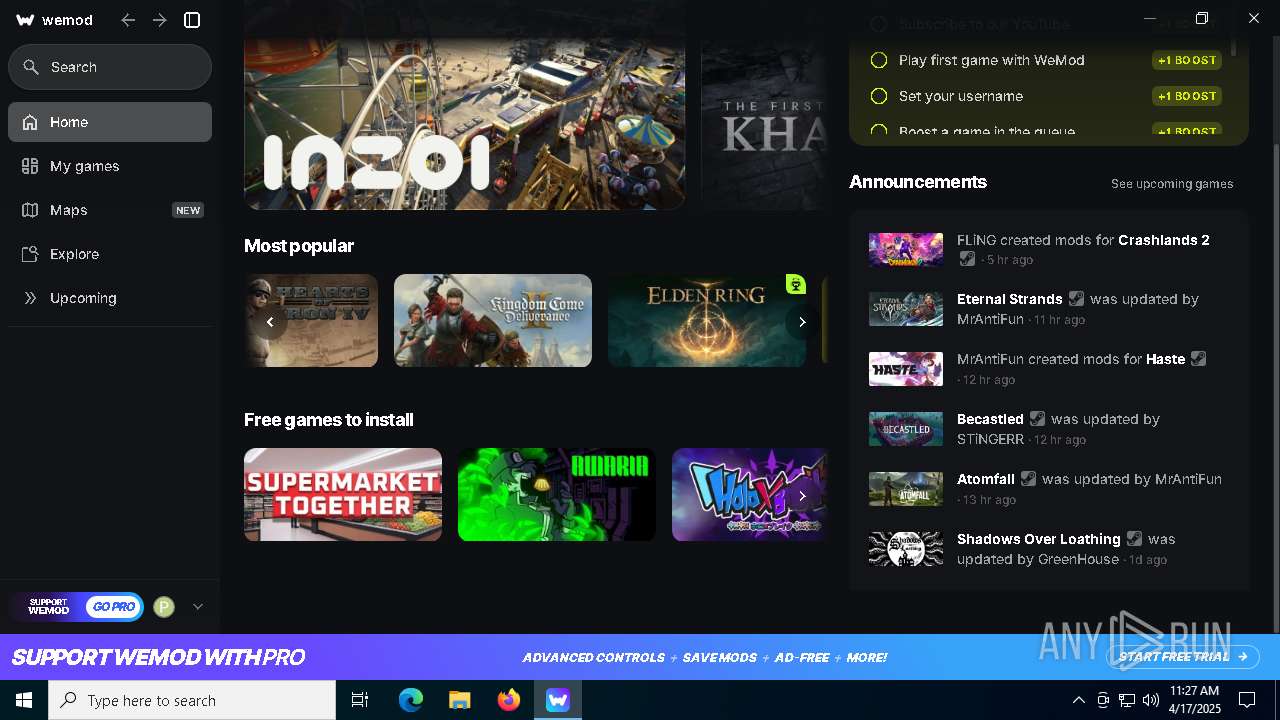Viewport: 1280px width, 720px height.
Task: Show hidden tray icons chevron
Action: 1079,700
